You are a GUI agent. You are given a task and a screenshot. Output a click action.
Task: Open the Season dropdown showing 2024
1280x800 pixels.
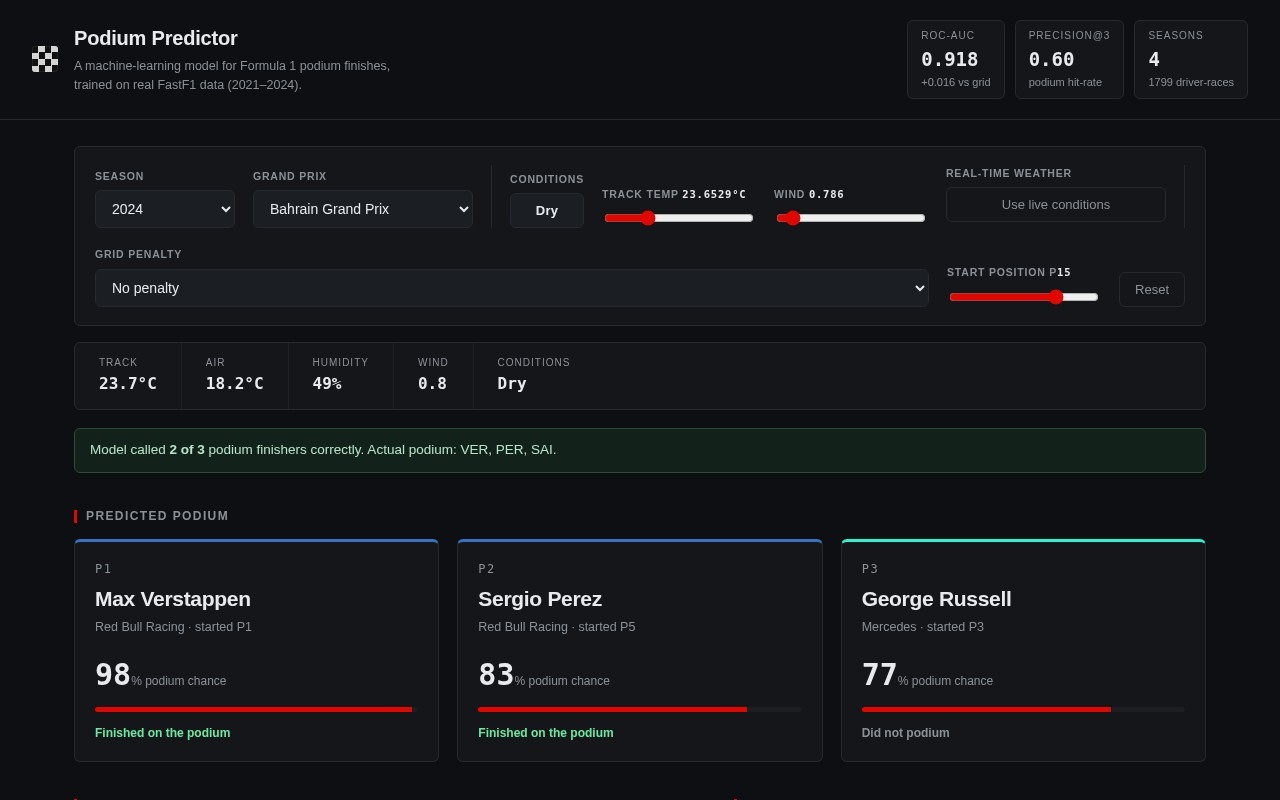coord(165,209)
